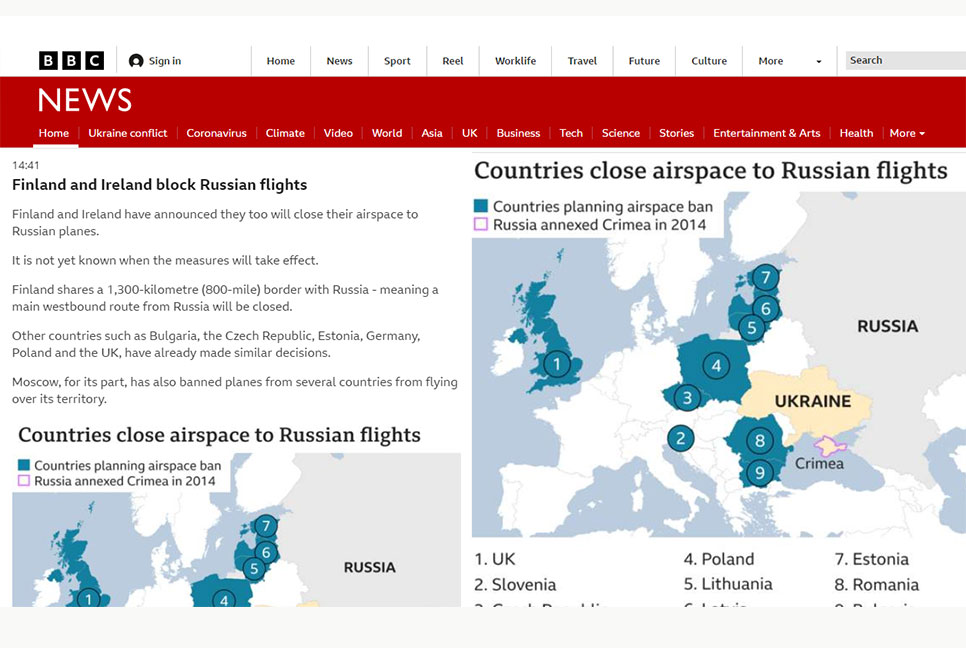Viewport: 966px width, 648px height.
Task: Open Tech news section
Action: (571, 133)
